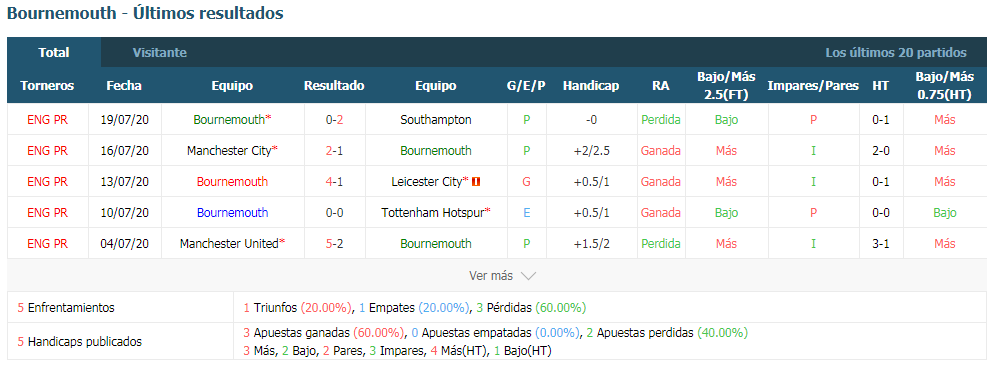Click the G/E/P column header

point(526,86)
